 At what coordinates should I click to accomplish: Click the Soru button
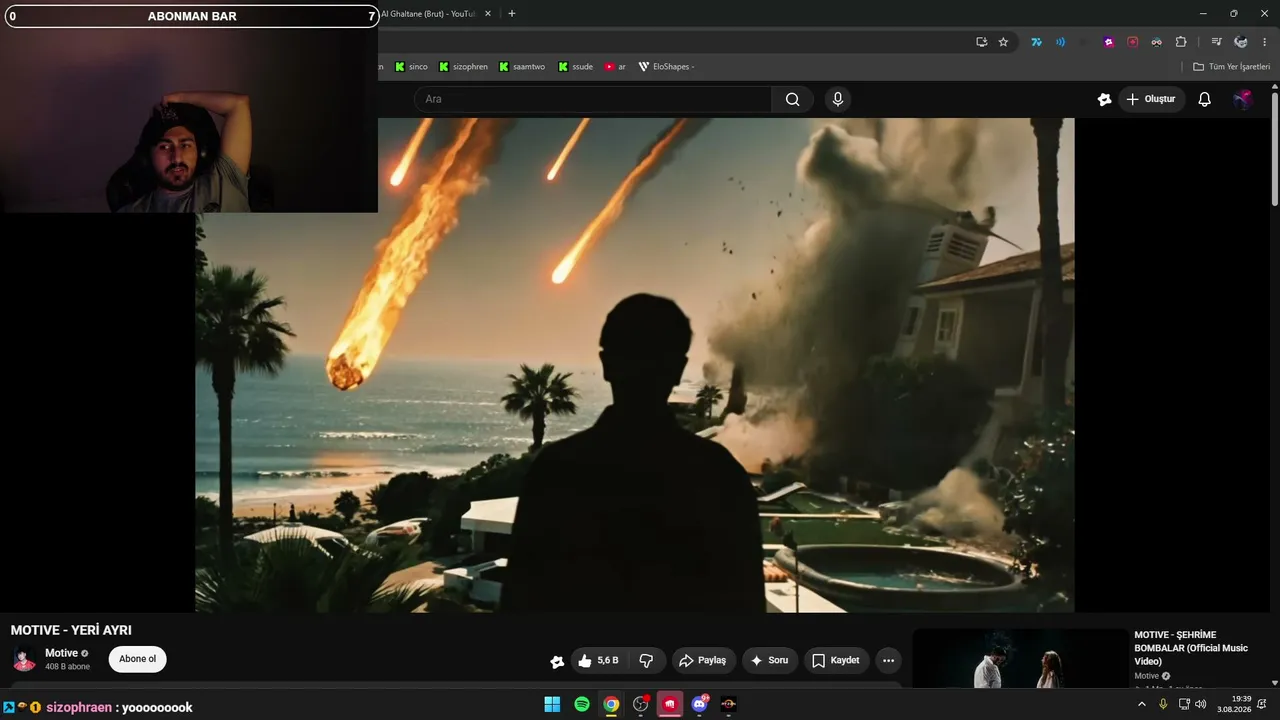(x=769, y=661)
